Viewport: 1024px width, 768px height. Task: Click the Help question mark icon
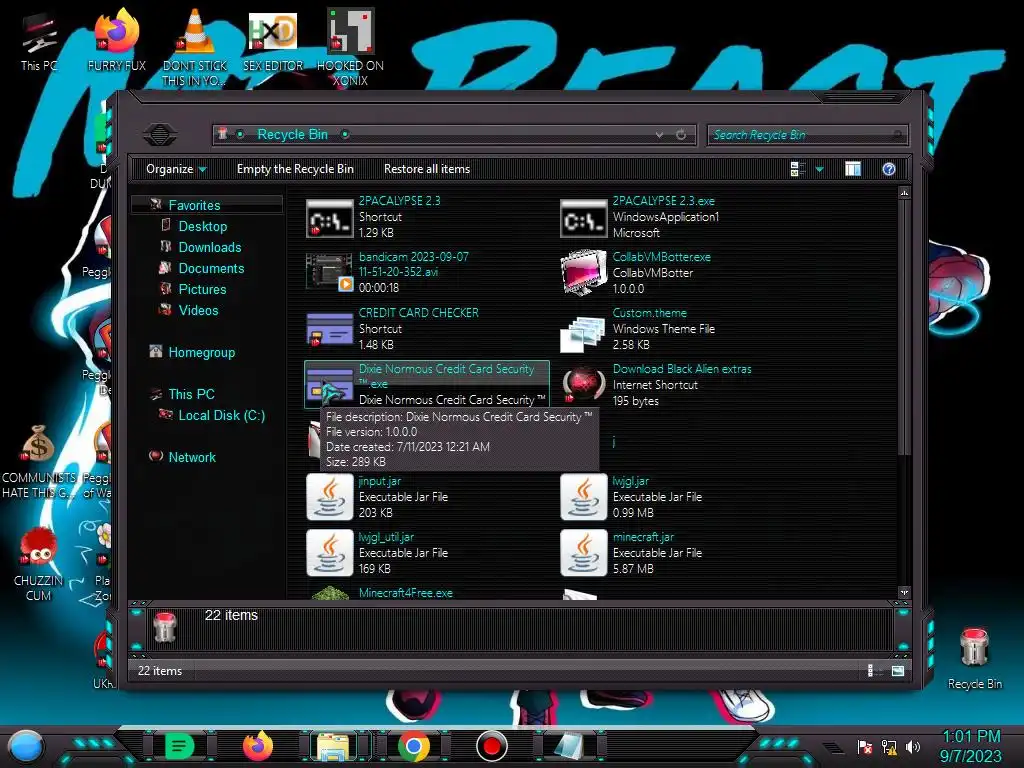889,169
